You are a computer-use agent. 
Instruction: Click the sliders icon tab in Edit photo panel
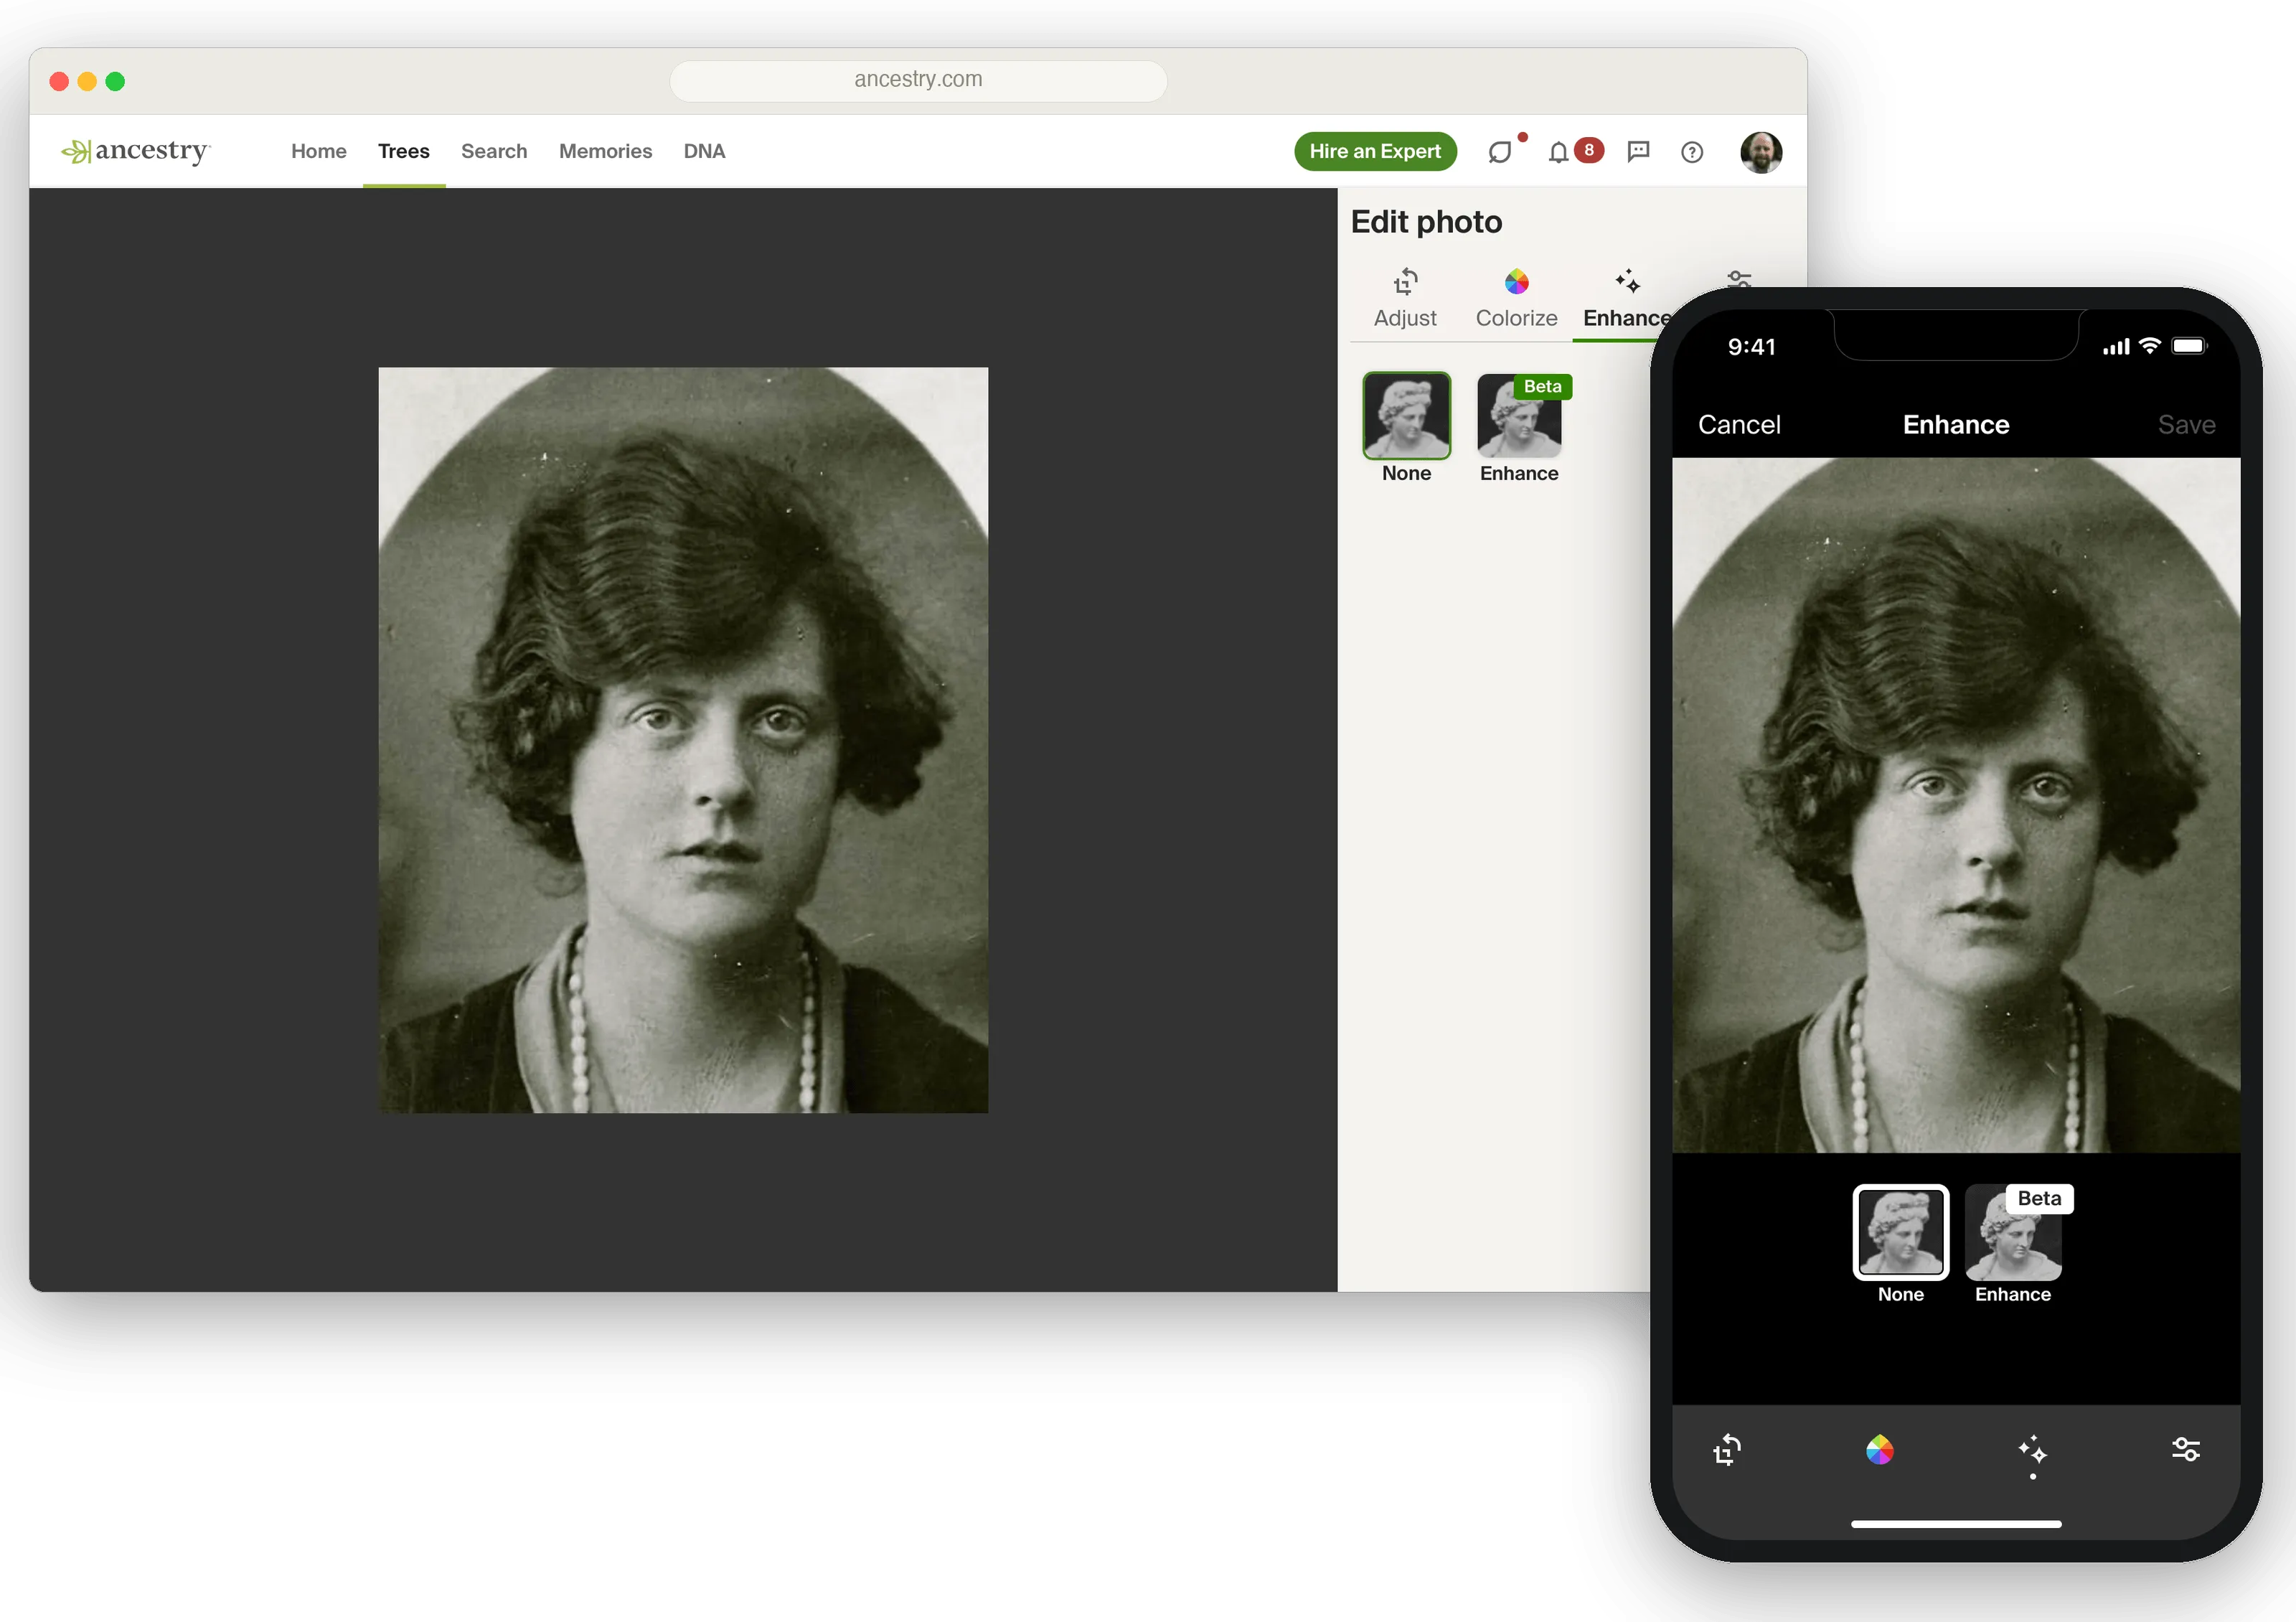[x=1739, y=279]
